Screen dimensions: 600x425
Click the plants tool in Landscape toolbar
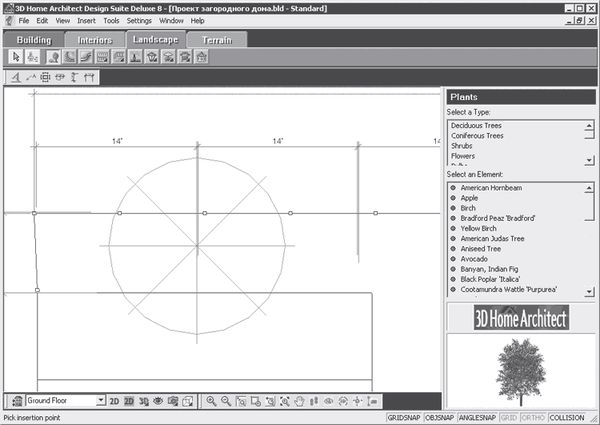53,57
